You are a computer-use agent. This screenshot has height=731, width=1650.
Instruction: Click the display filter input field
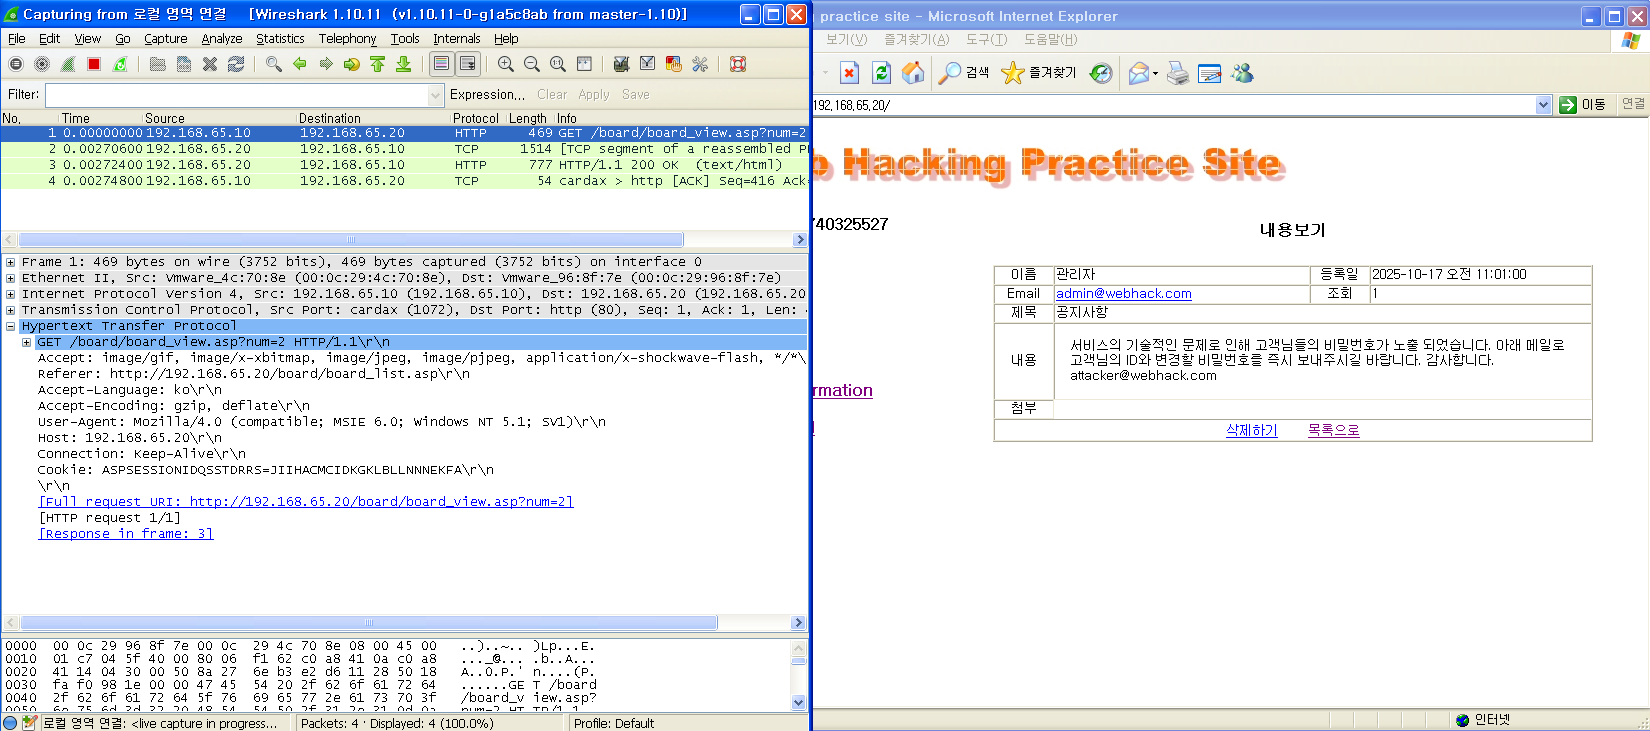237,95
